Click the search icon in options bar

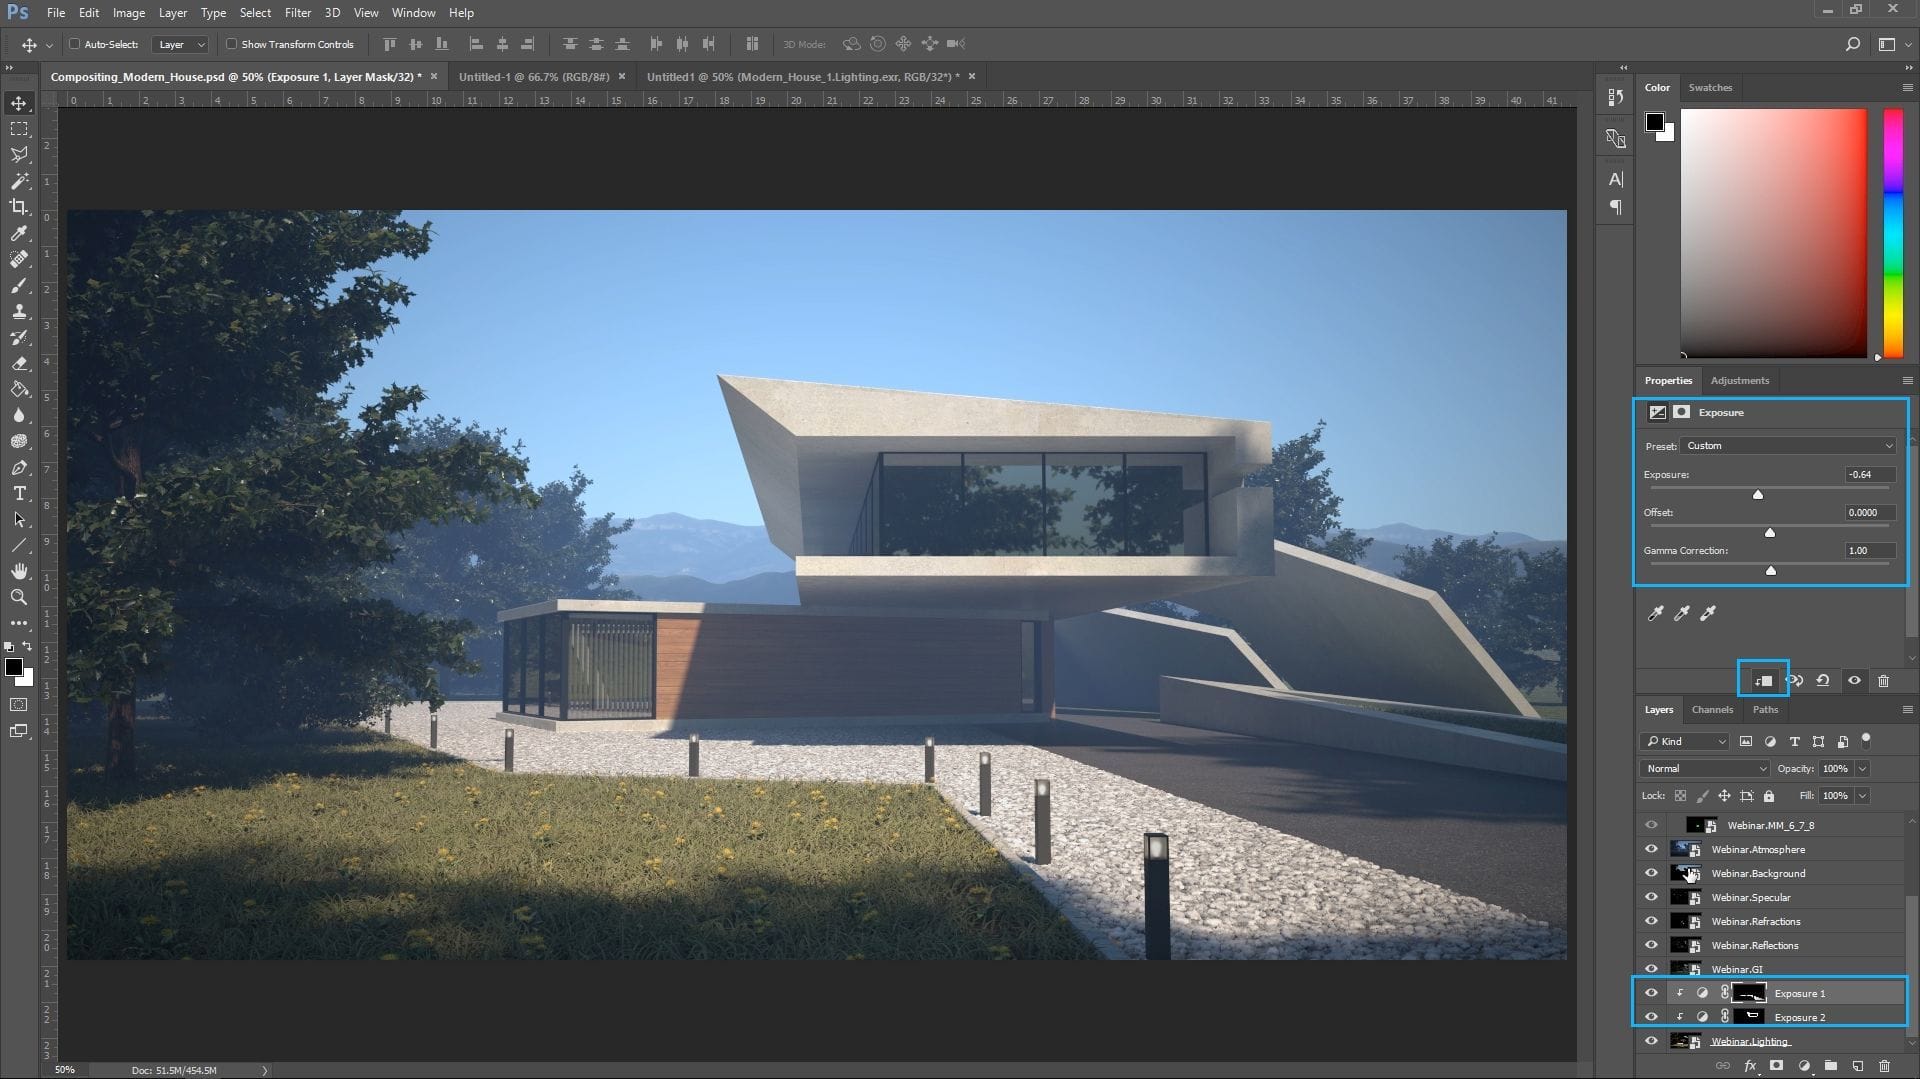[1852, 44]
